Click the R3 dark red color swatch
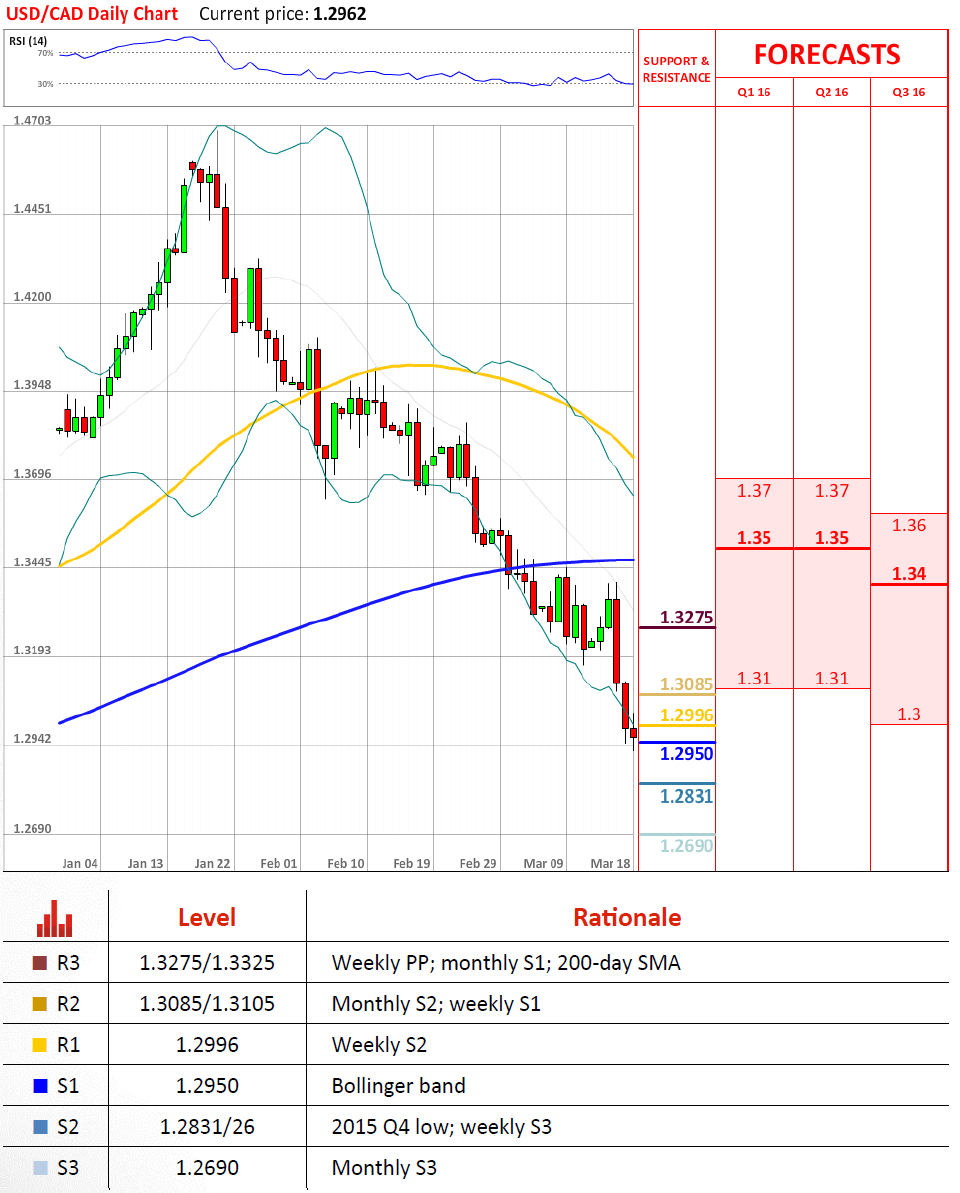The image size is (960, 1193). click(x=40, y=962)
